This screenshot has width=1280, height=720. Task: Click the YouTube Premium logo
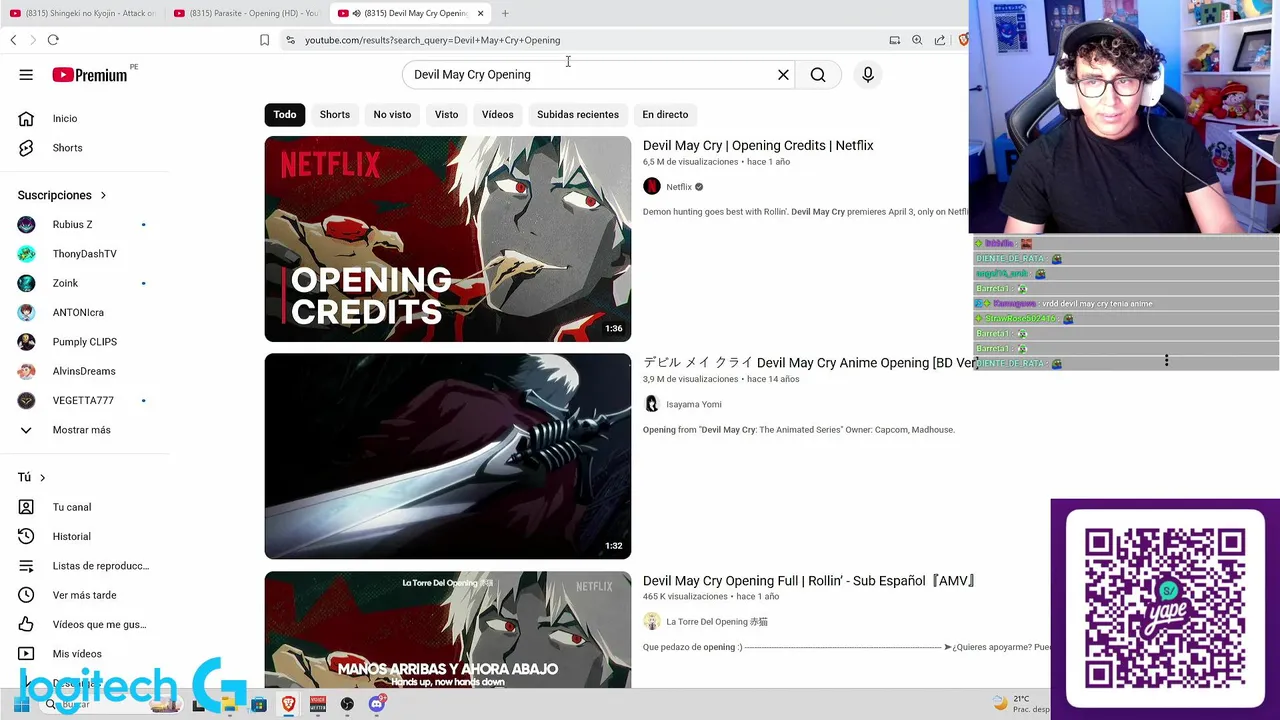[x=90, y=75]
